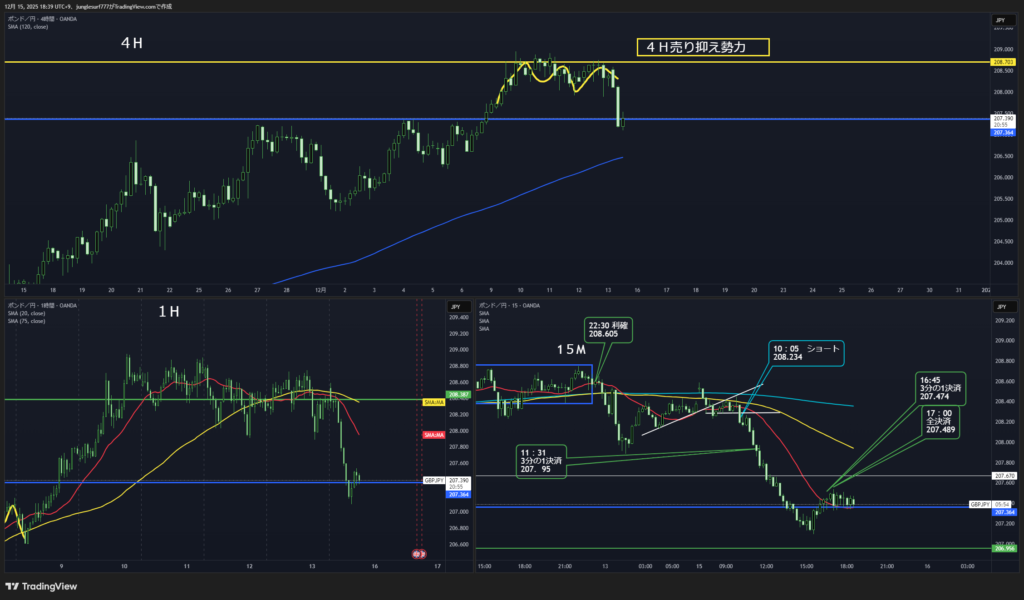Select the yellow 4H売り抑え勢力 text box
The height and width of the screenshot is (600, 1024).
pyautogui.click(x=703, y=47)
